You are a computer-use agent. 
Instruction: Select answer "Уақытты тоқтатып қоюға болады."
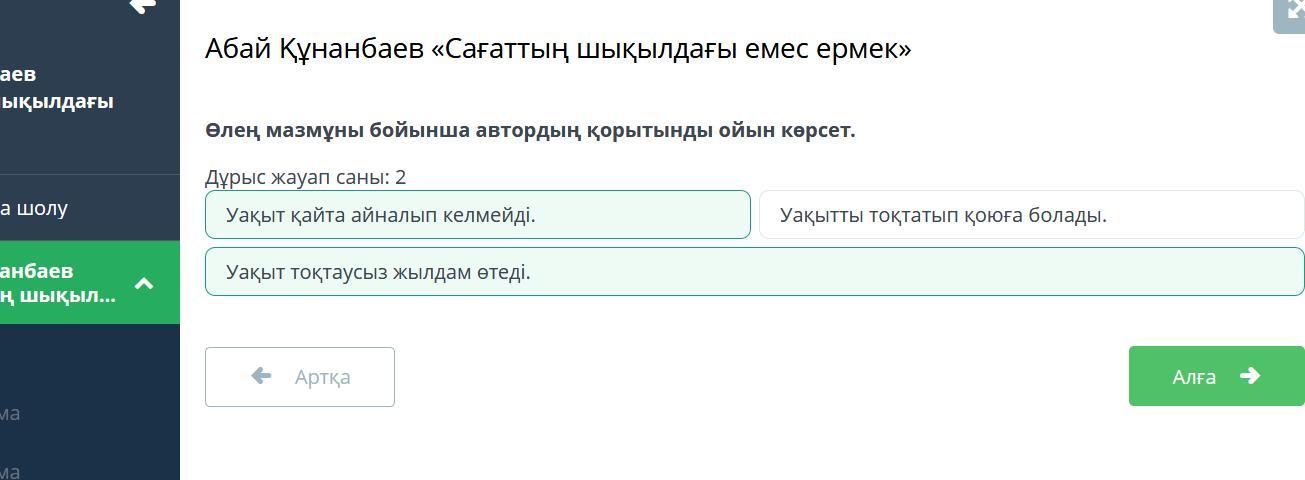(x=1031, y=215)
